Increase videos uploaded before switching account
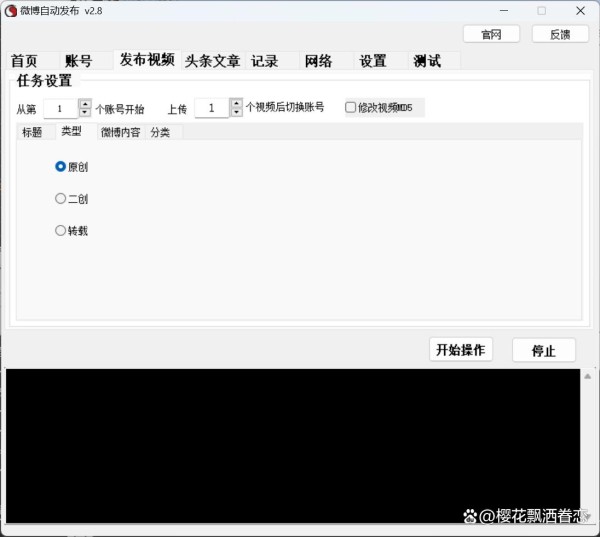Screen dimensions: 600x537 236,103
